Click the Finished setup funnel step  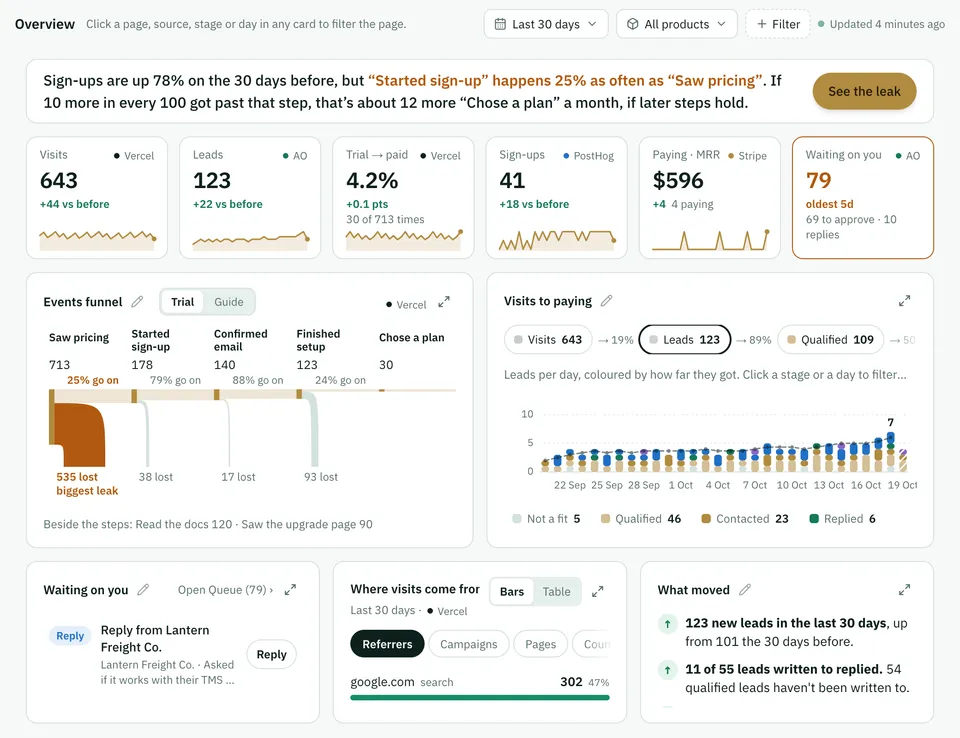318,340
